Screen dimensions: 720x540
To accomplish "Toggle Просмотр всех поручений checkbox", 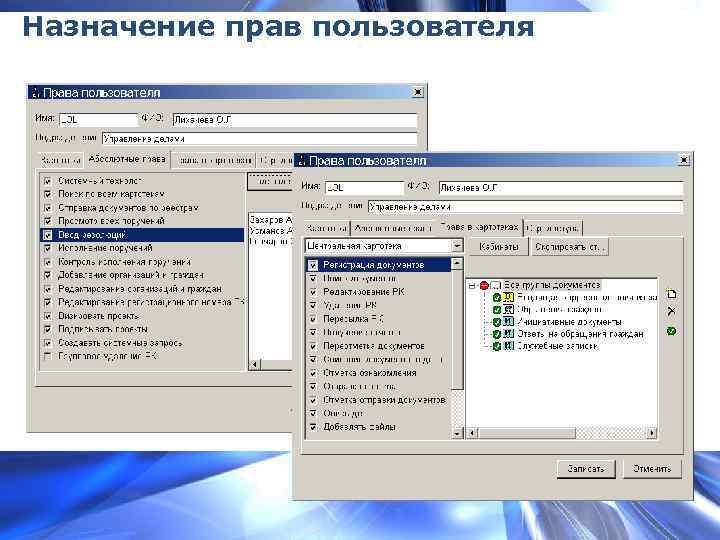I will tap(48, 221).
